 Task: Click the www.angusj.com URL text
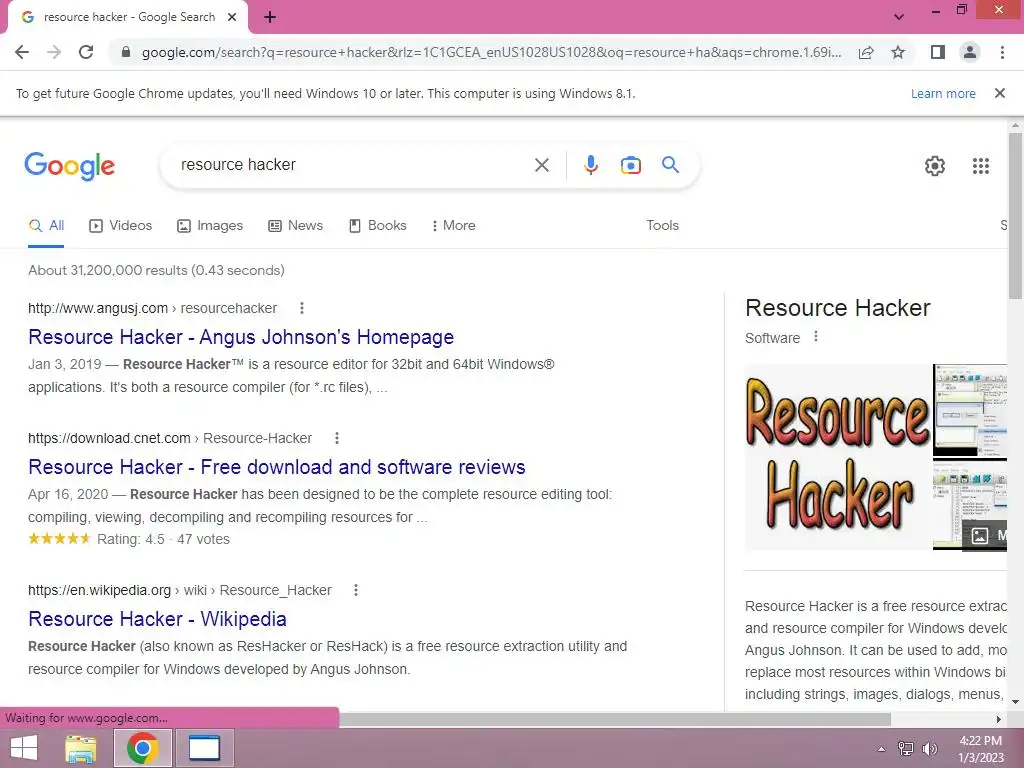tap(98, 308)
